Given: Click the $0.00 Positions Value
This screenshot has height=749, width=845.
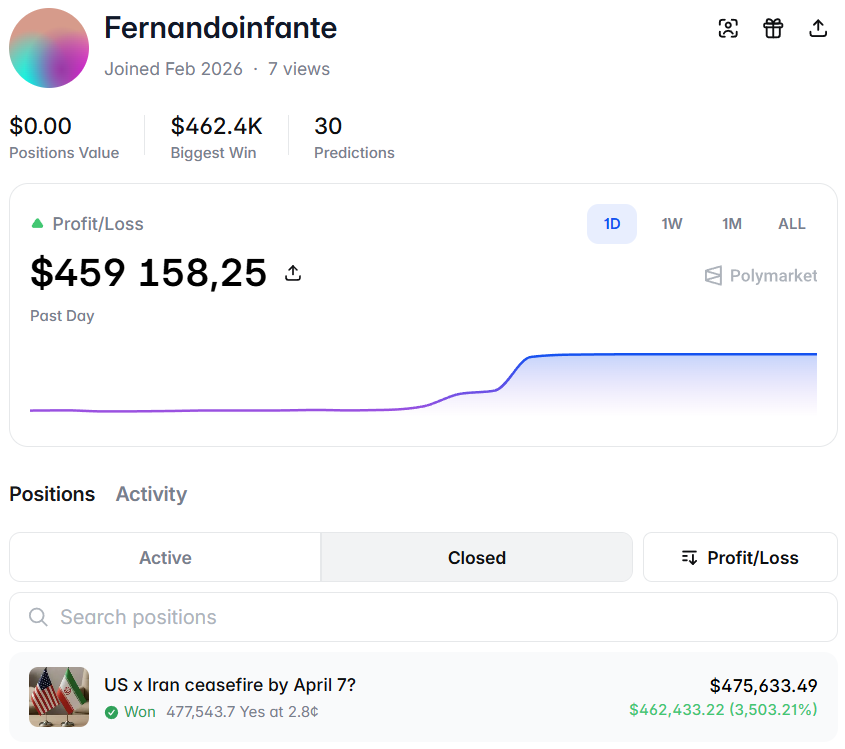Looking at the screenshot, I should point(40,126).
